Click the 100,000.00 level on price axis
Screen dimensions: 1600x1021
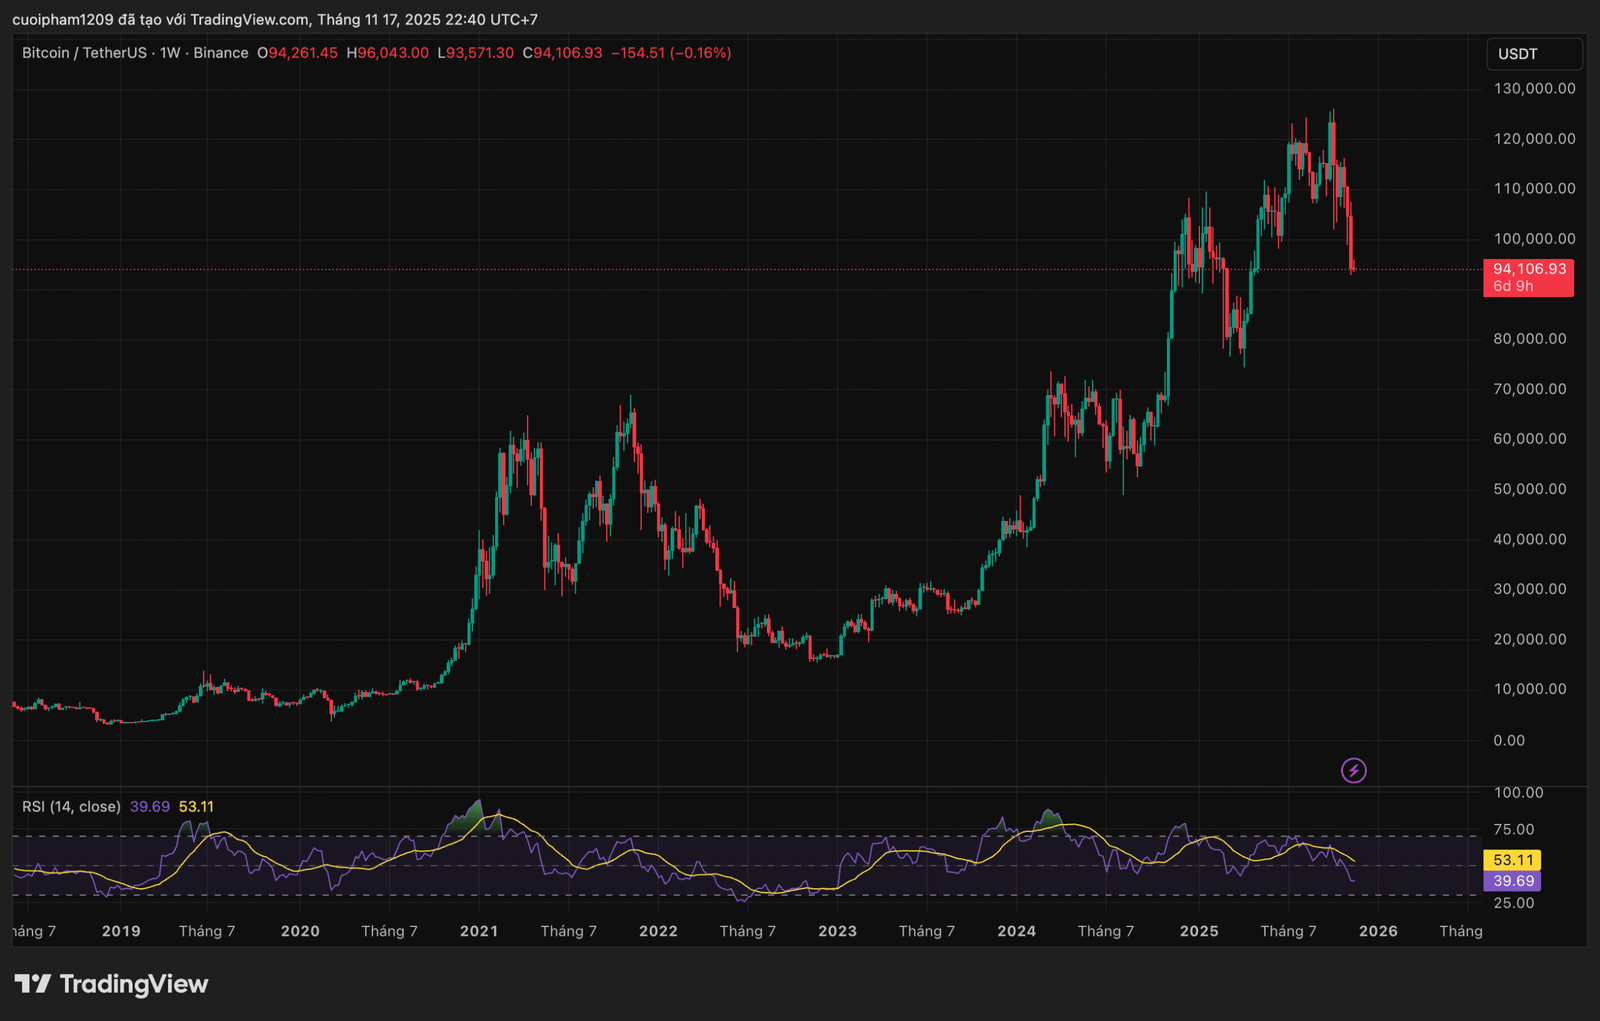[x=1534, y=238]
